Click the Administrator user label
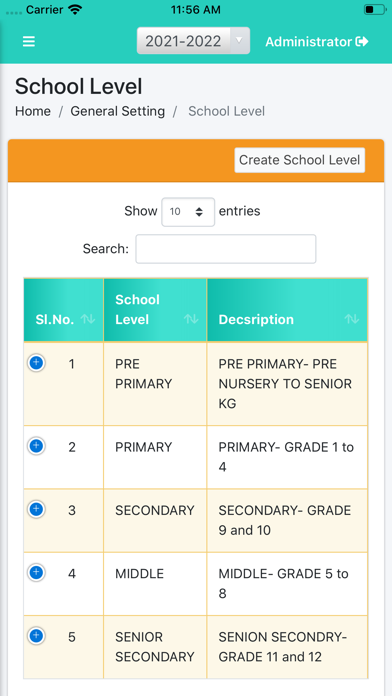 pos(309,42)
